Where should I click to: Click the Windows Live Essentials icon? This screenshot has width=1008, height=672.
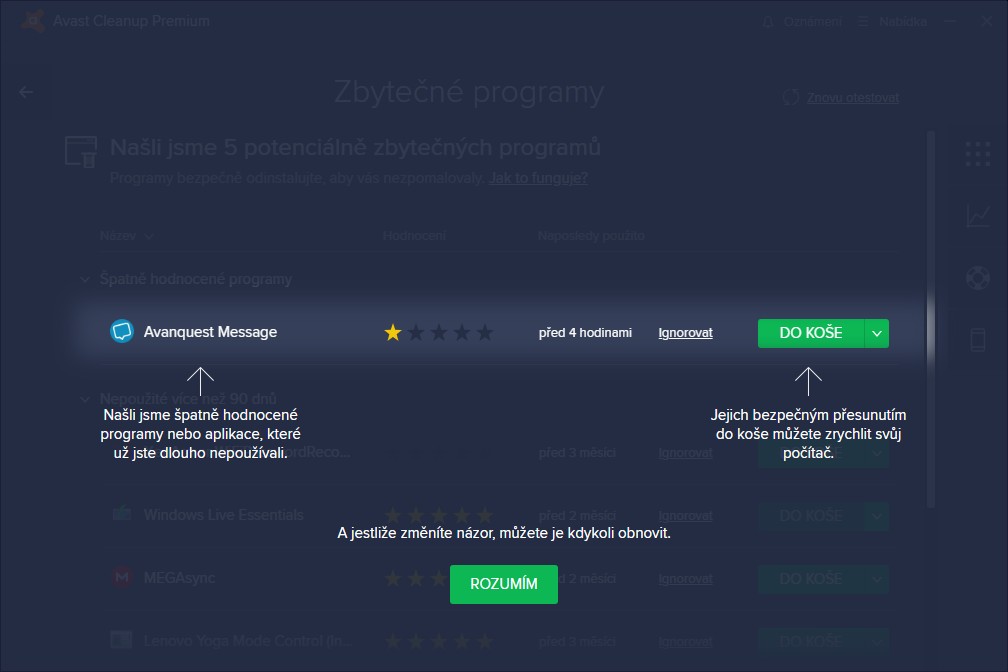coord(122,514)
